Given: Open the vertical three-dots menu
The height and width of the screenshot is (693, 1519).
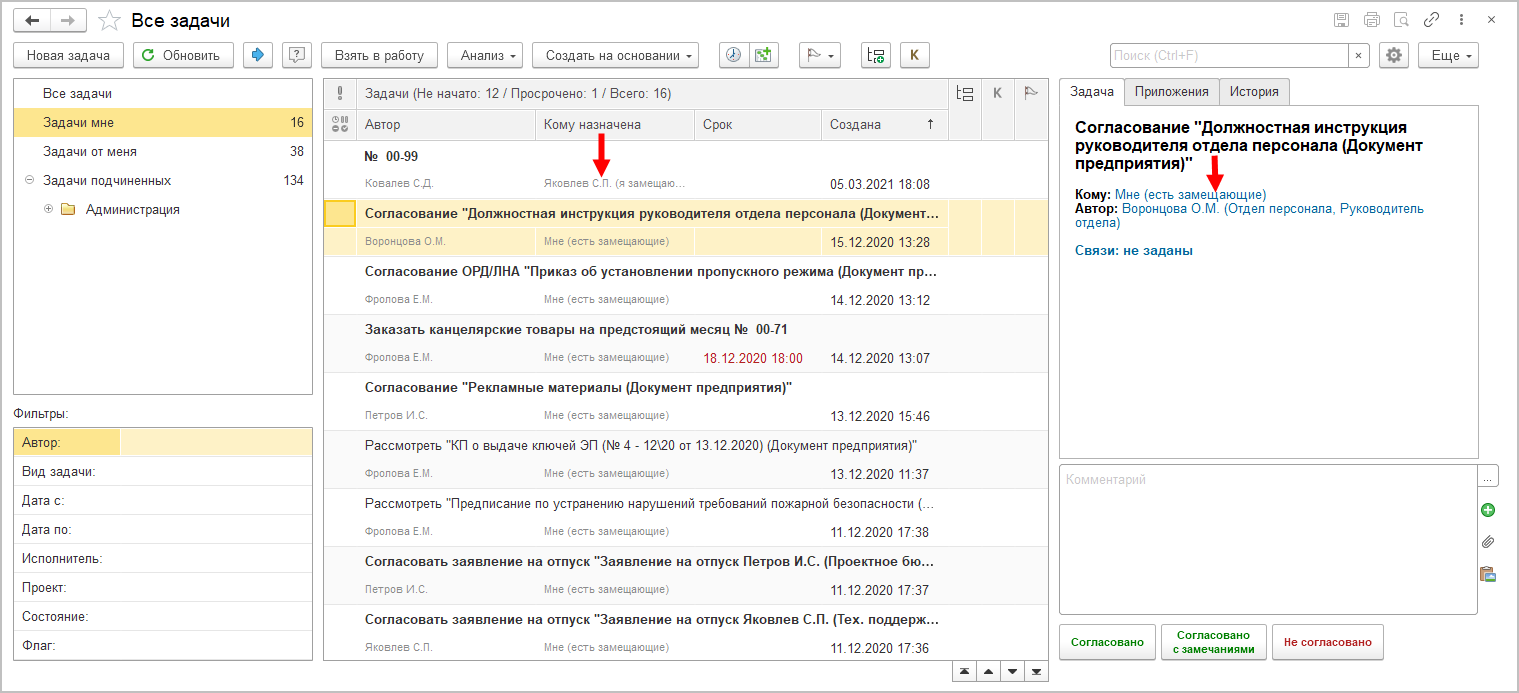Looking at the screenshot, I should [1461, 20].
